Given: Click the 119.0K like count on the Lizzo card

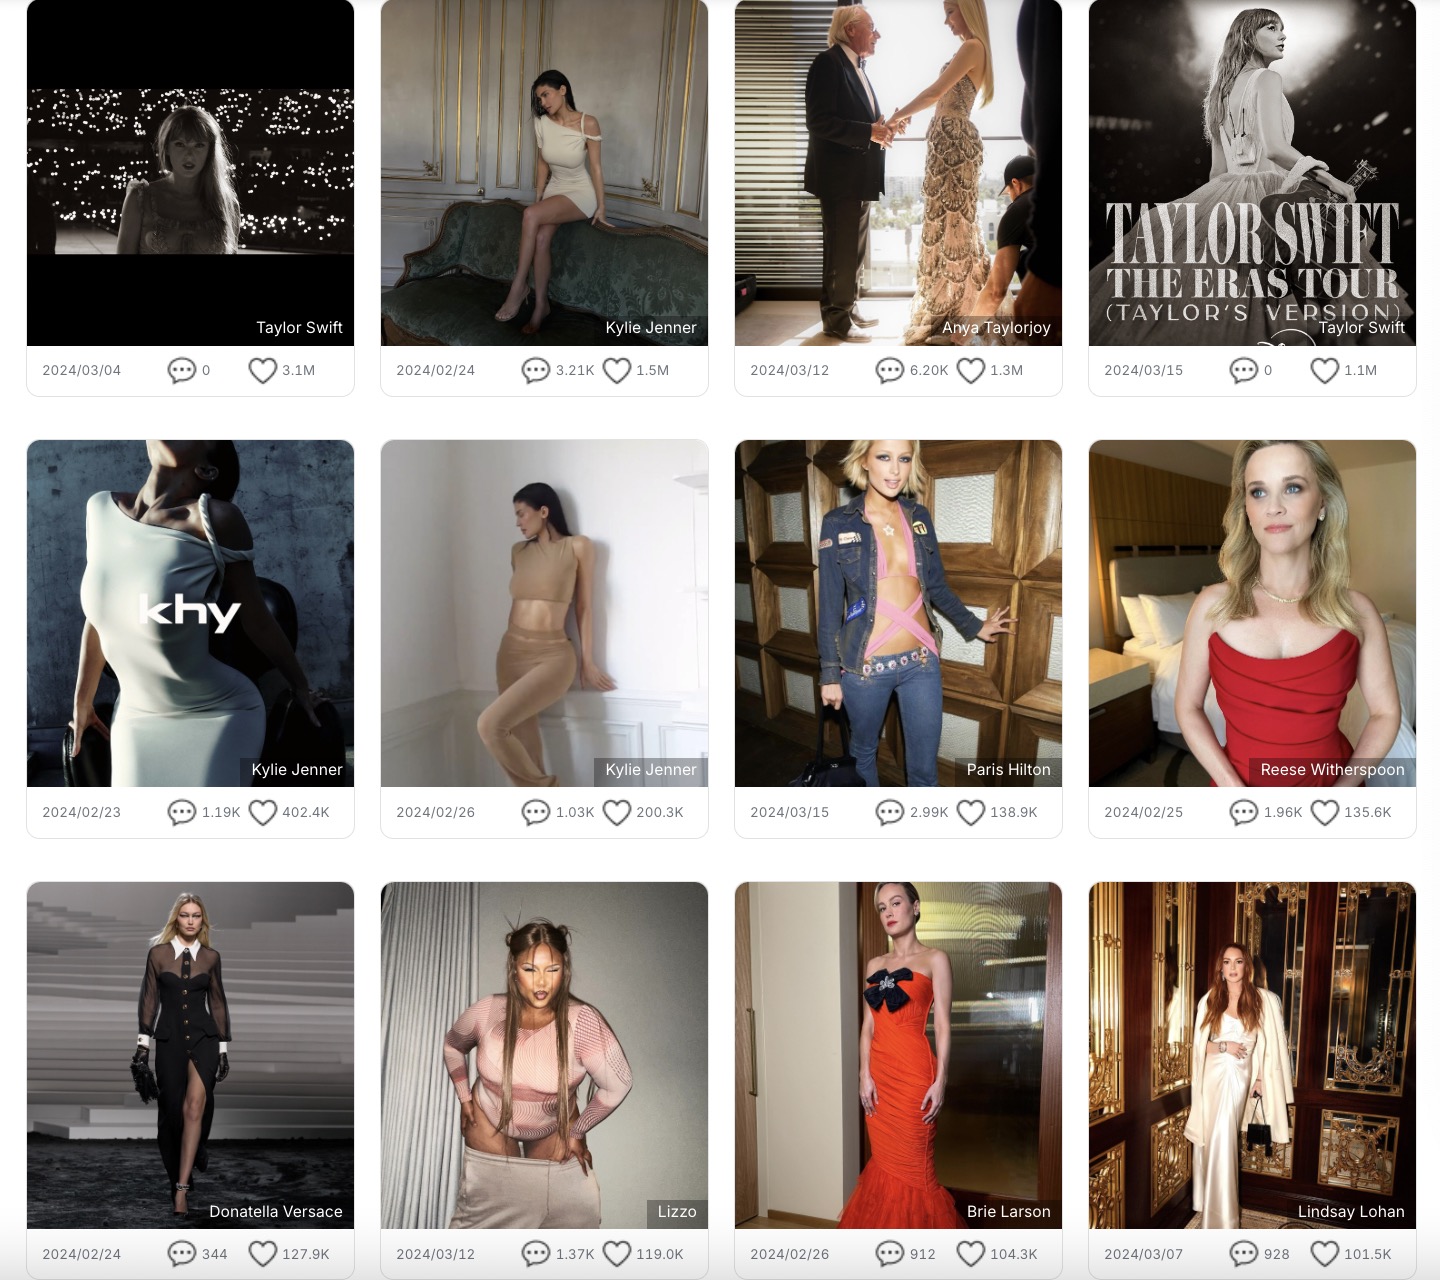Looking at the screenshot, I should [x=660, y=1254].
